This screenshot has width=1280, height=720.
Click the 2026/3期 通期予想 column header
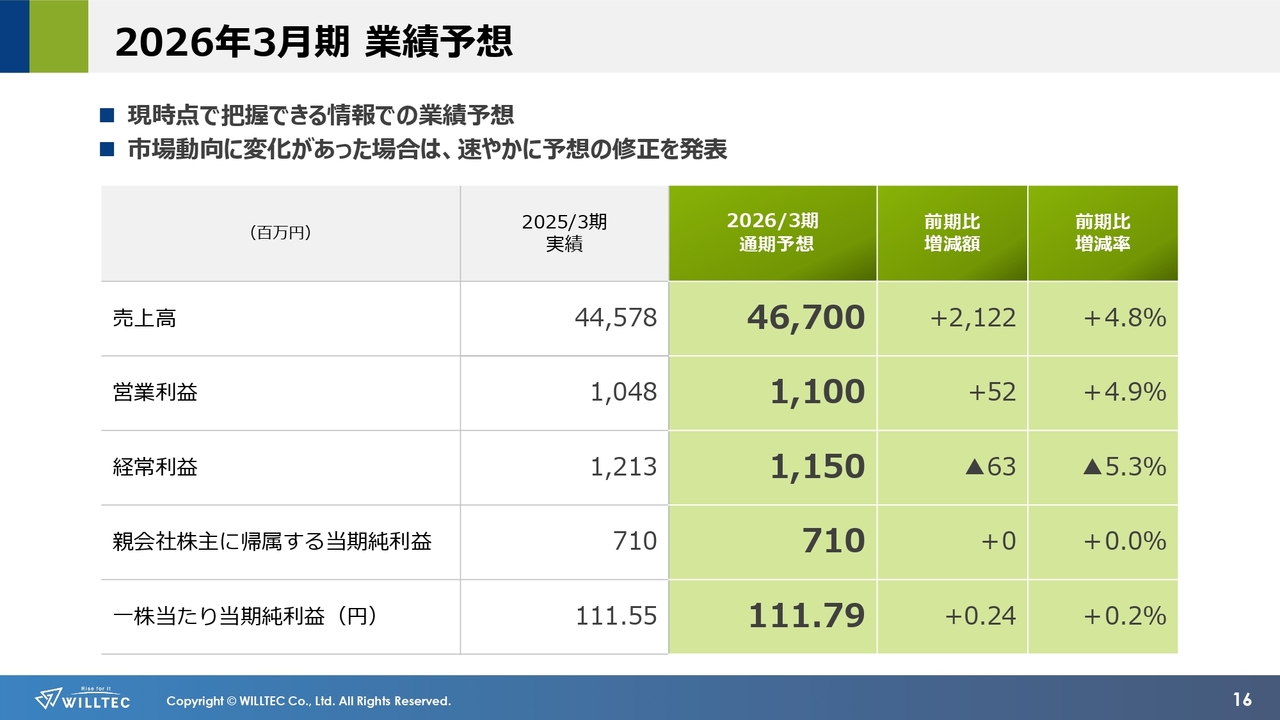775,232
